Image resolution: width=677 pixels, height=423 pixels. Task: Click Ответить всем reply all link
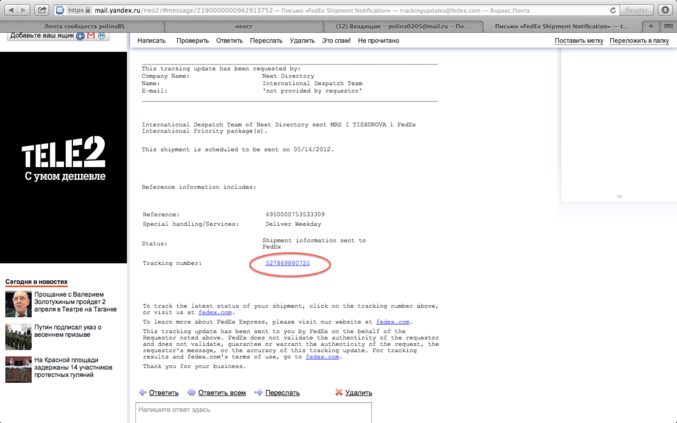222,392
